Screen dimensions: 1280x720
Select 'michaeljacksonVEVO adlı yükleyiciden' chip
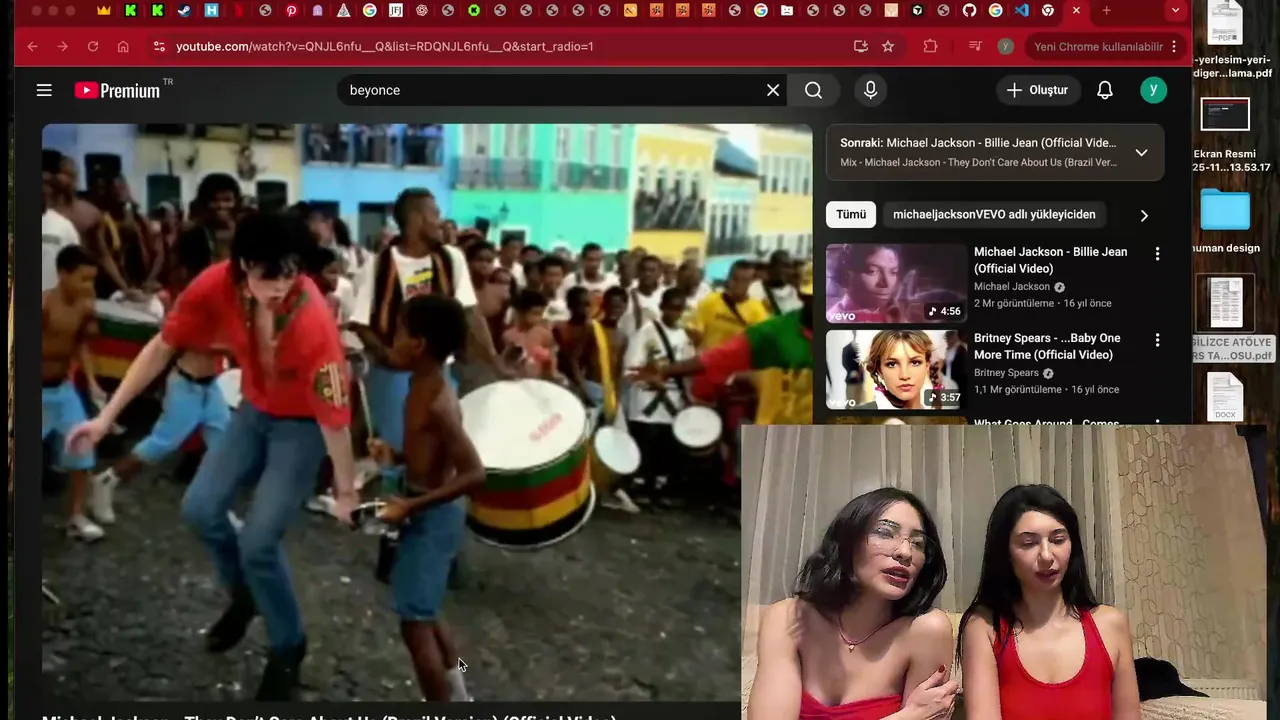[994, 215]
